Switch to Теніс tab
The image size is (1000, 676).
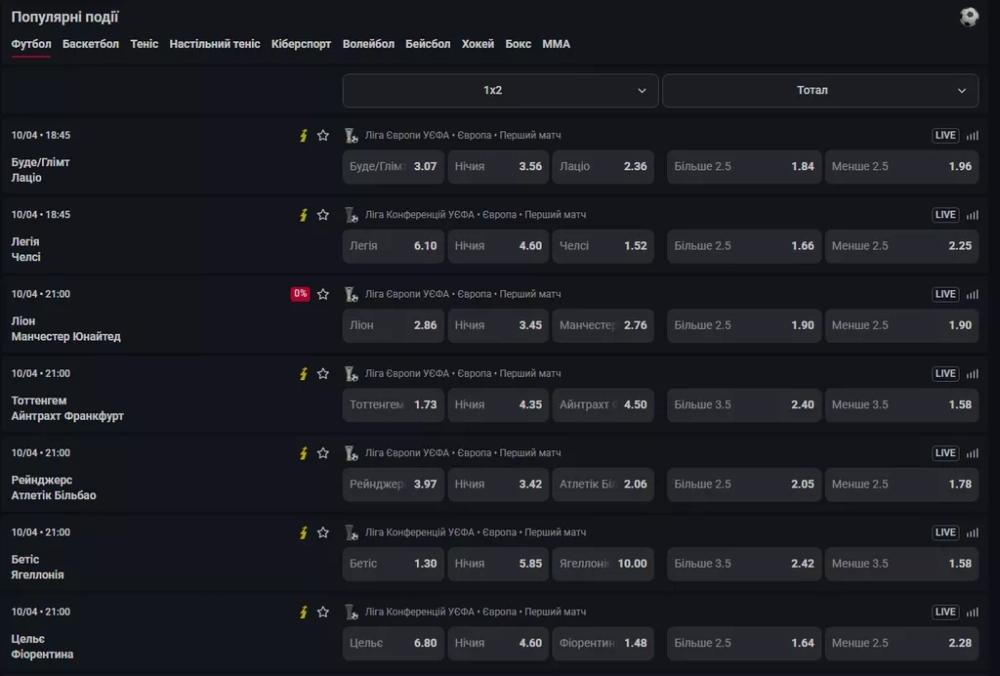[x=144, y=44]
